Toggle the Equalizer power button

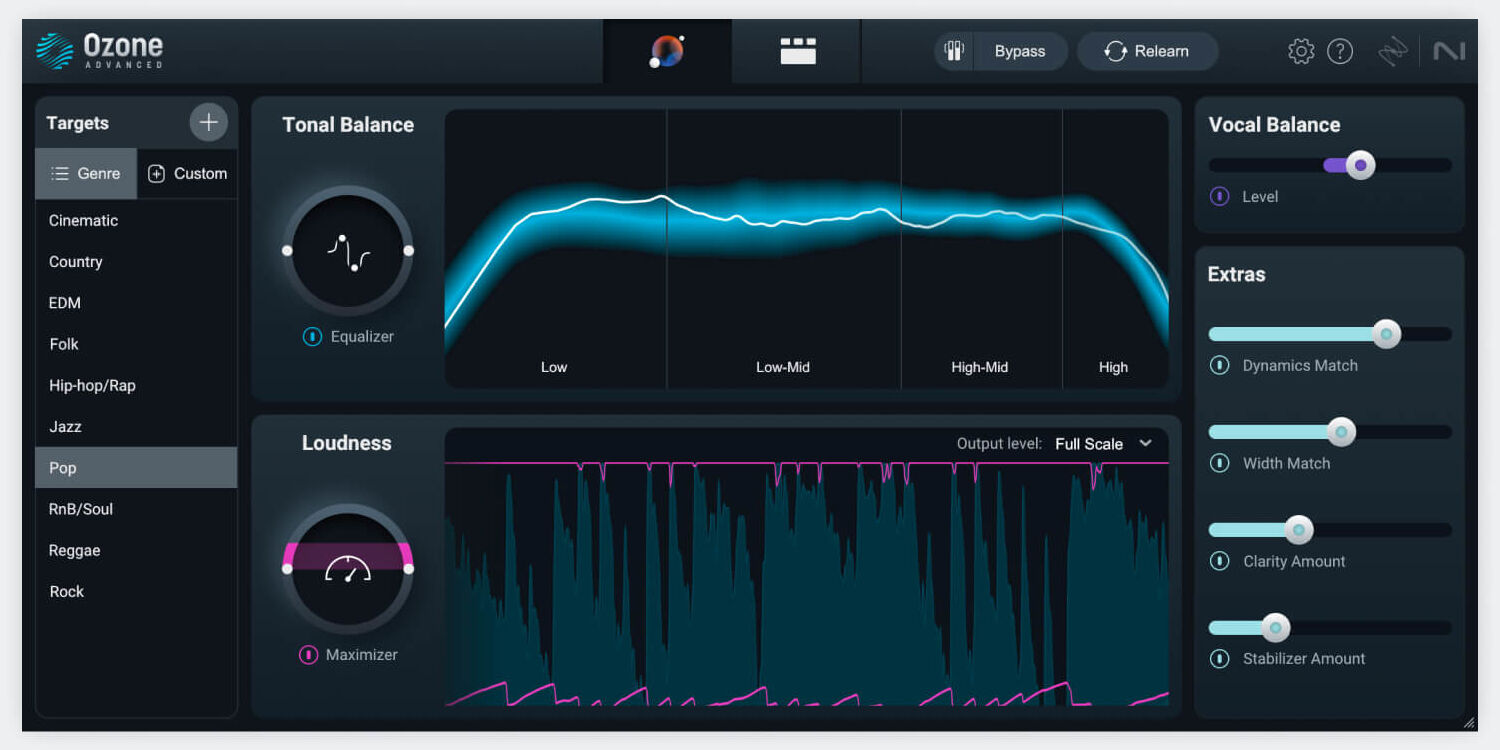tap(312, 337)
